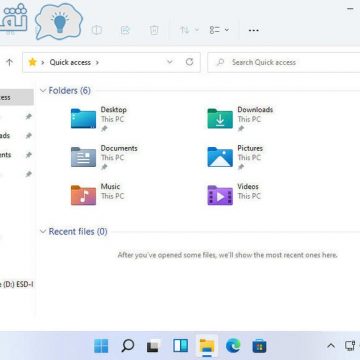Open the Desktop folder icon
Viewport: 360px width, 360px height.
click(x=83, y=119)
